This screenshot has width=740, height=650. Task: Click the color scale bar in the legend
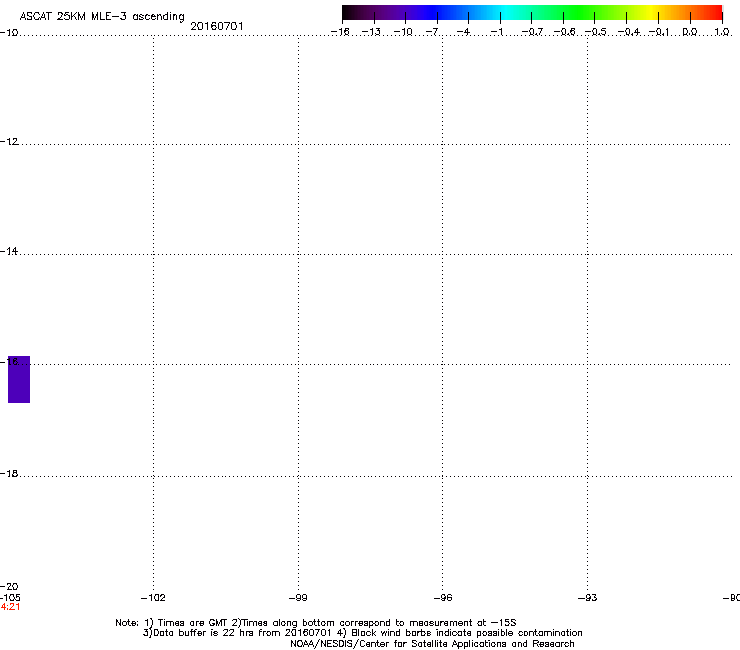point(532,13)
